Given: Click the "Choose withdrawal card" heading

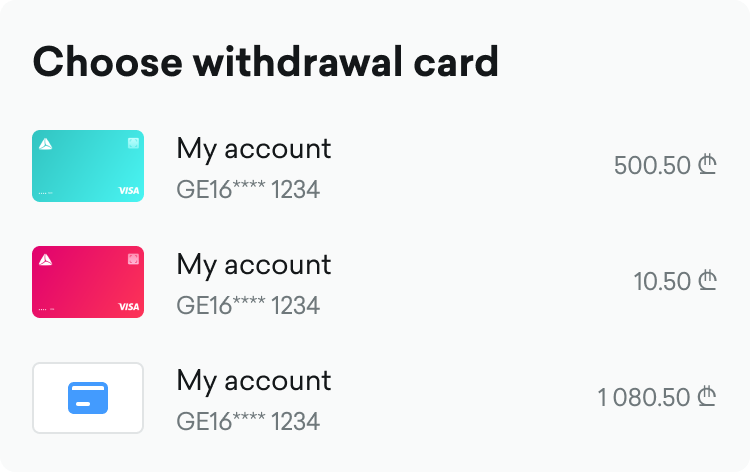Looking at the screenshot, I should tap(265, 63).
